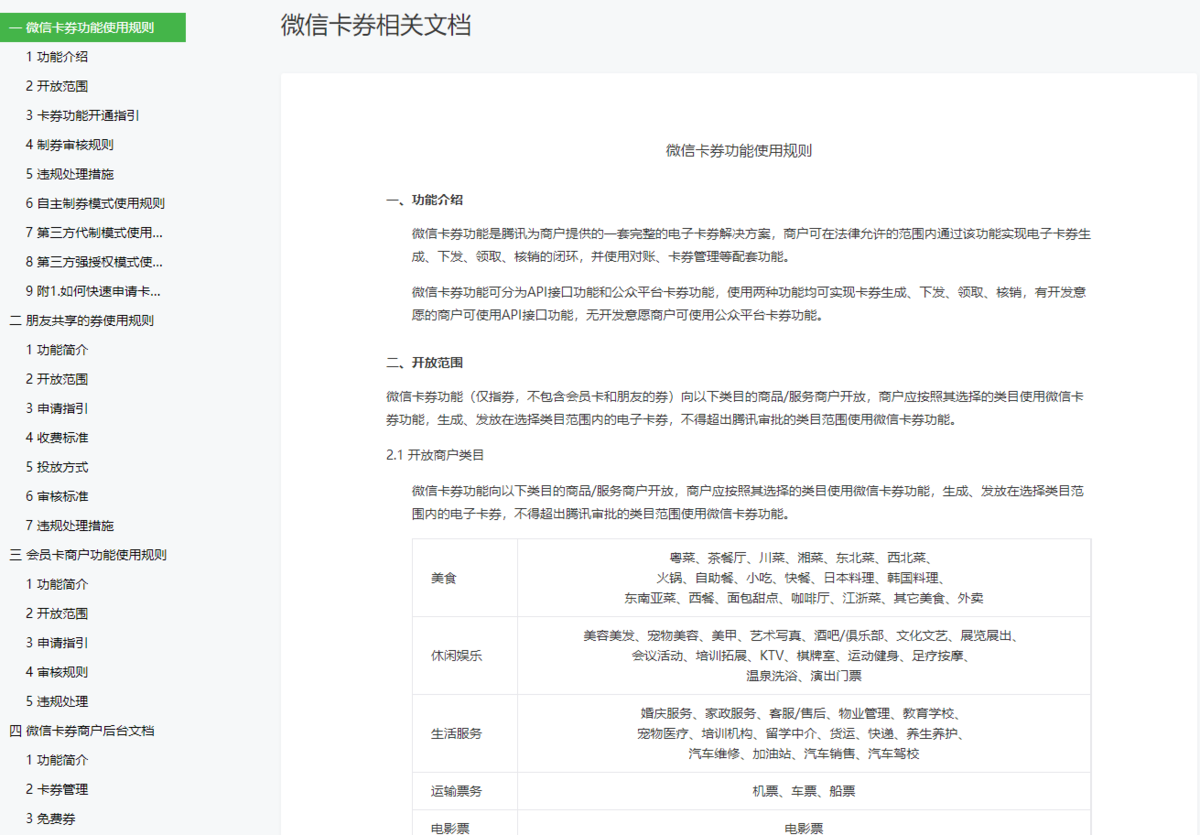1200x835 pixels.
Task: Open the 1 功能介绍 sidebar entry
Action: [57, 57]
